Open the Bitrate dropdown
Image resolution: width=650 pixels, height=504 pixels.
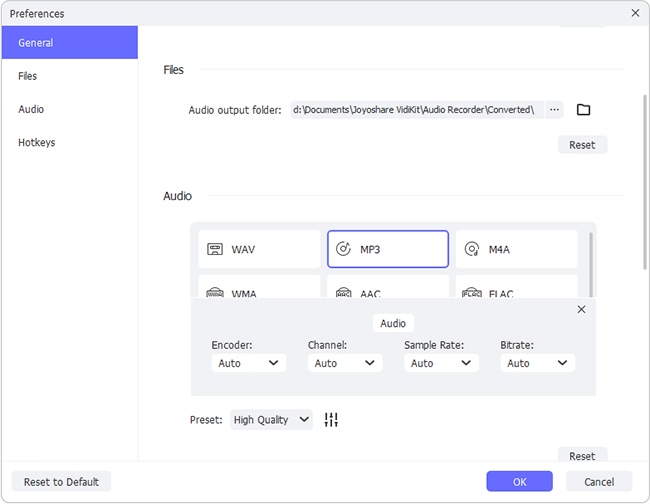click(537, 363)
